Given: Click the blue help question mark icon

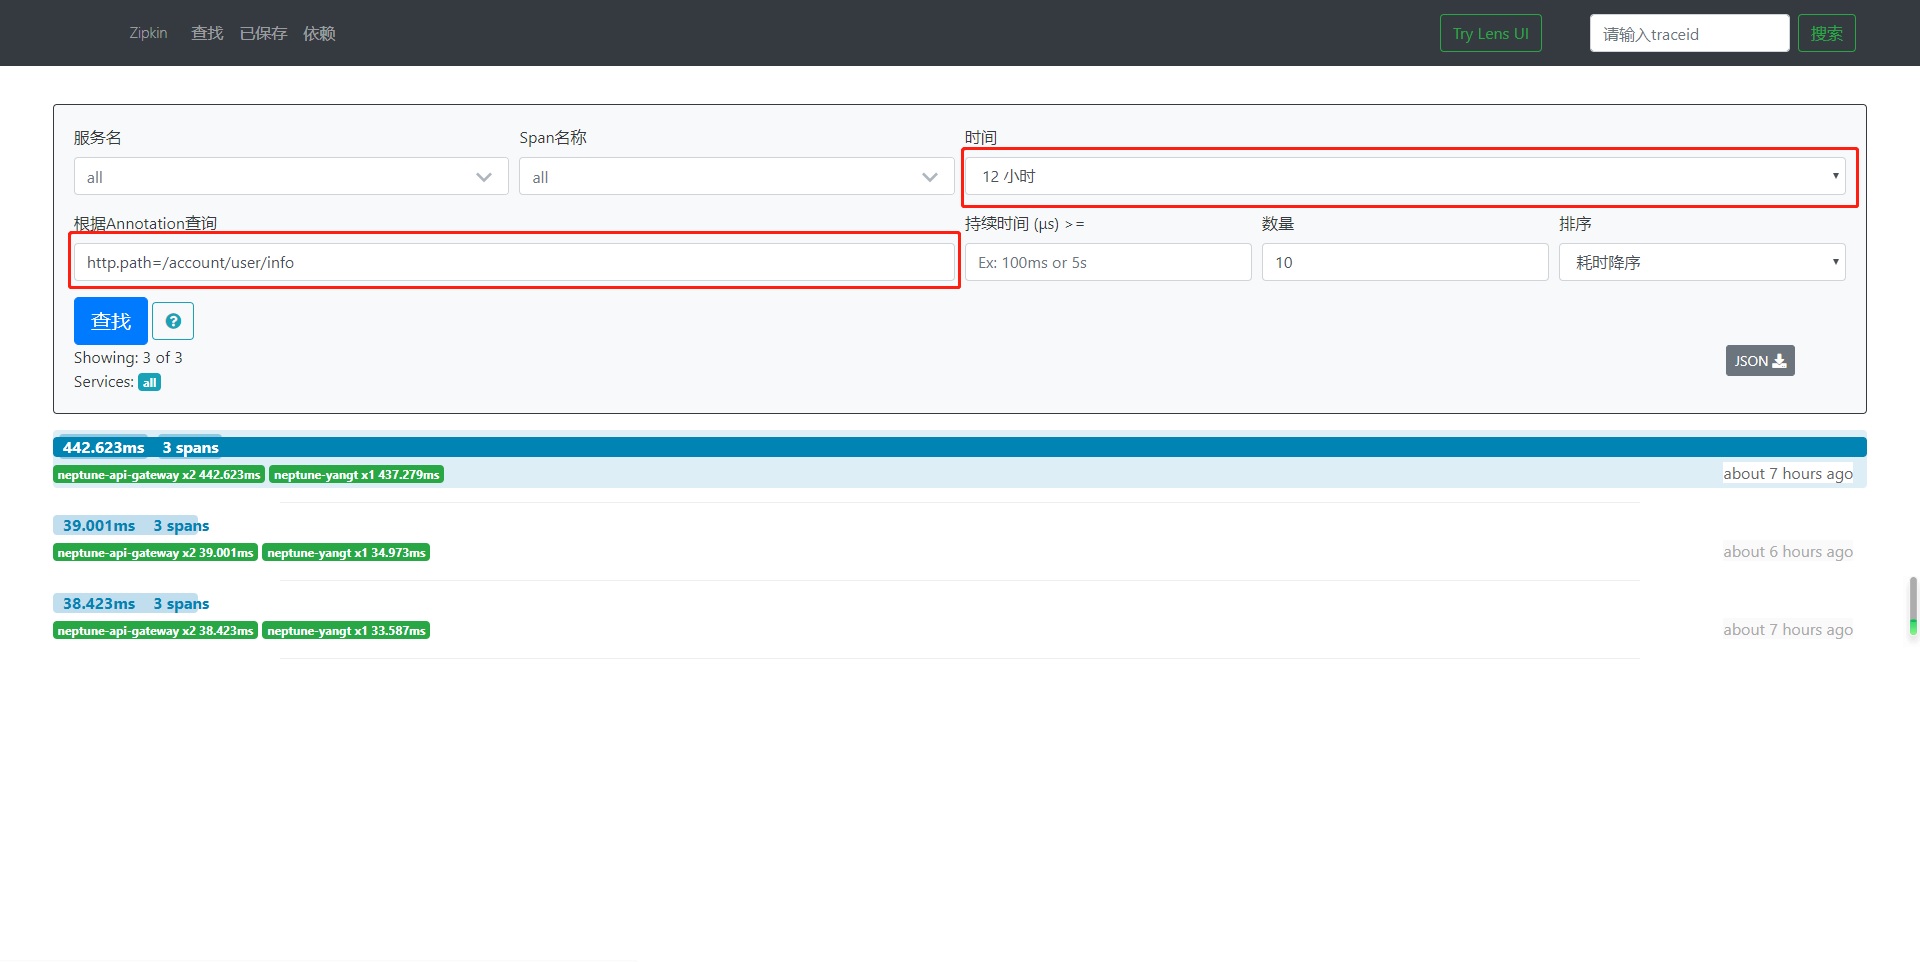Looking at the screenshot, I should [173, 321].
